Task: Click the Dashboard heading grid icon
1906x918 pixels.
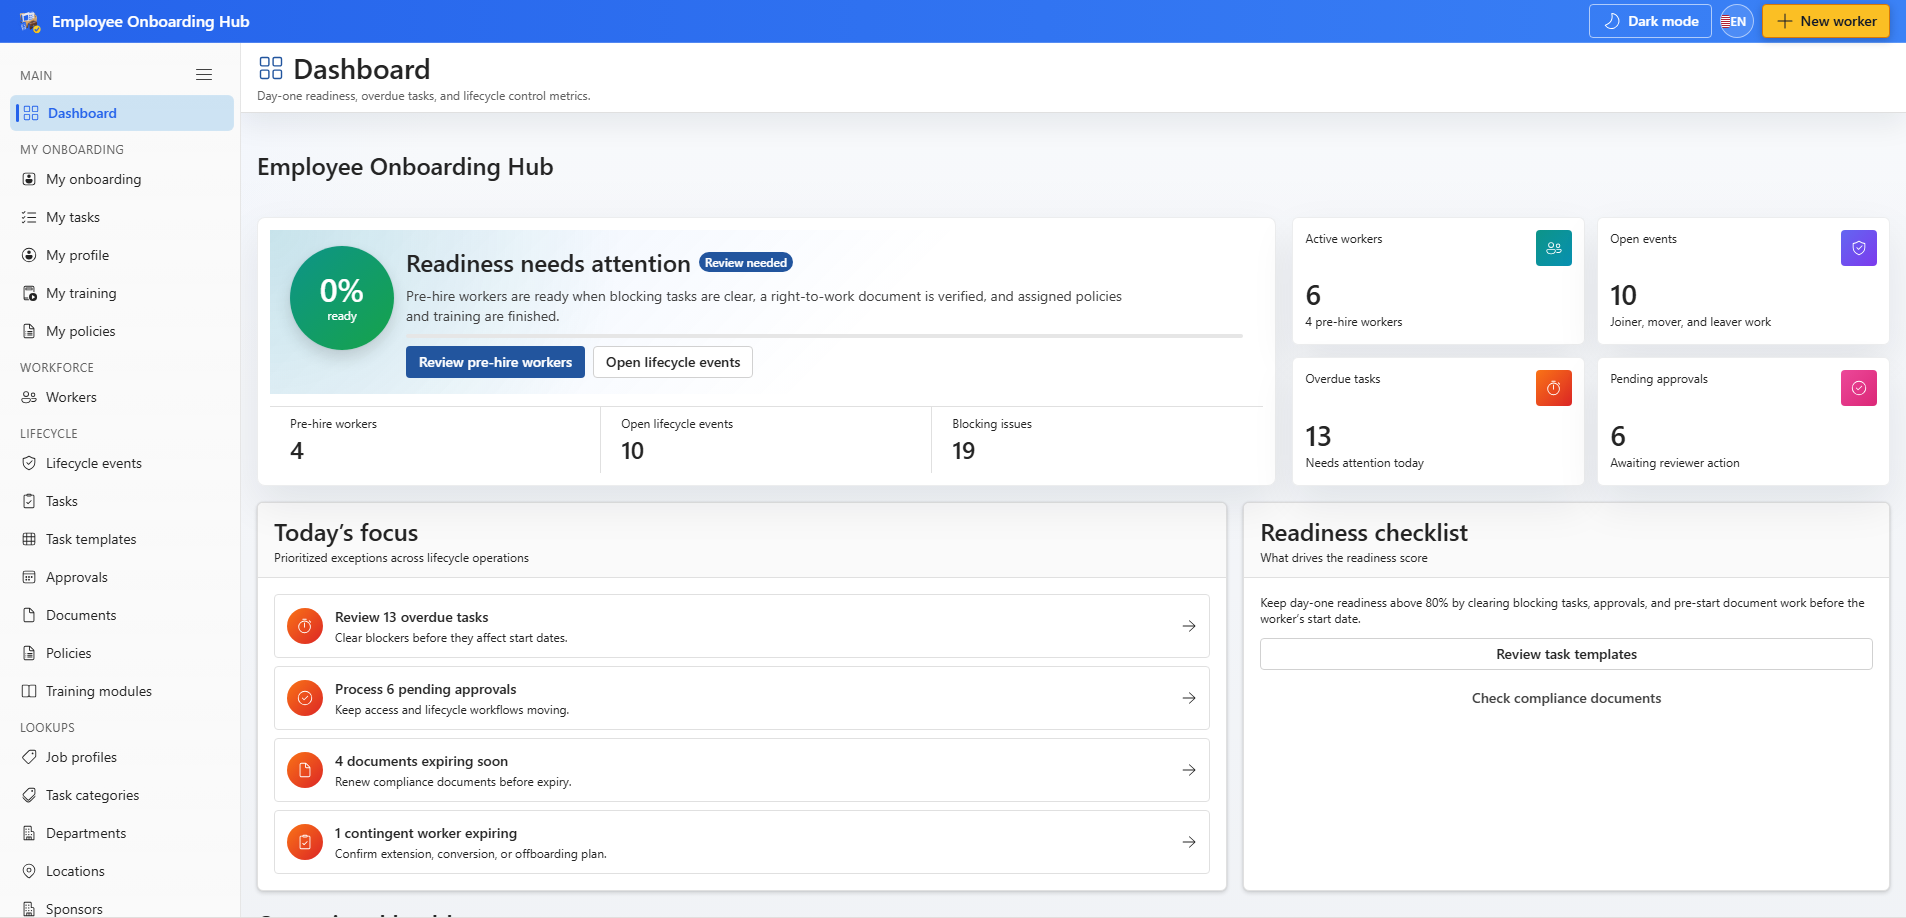Action: point(271,68)
